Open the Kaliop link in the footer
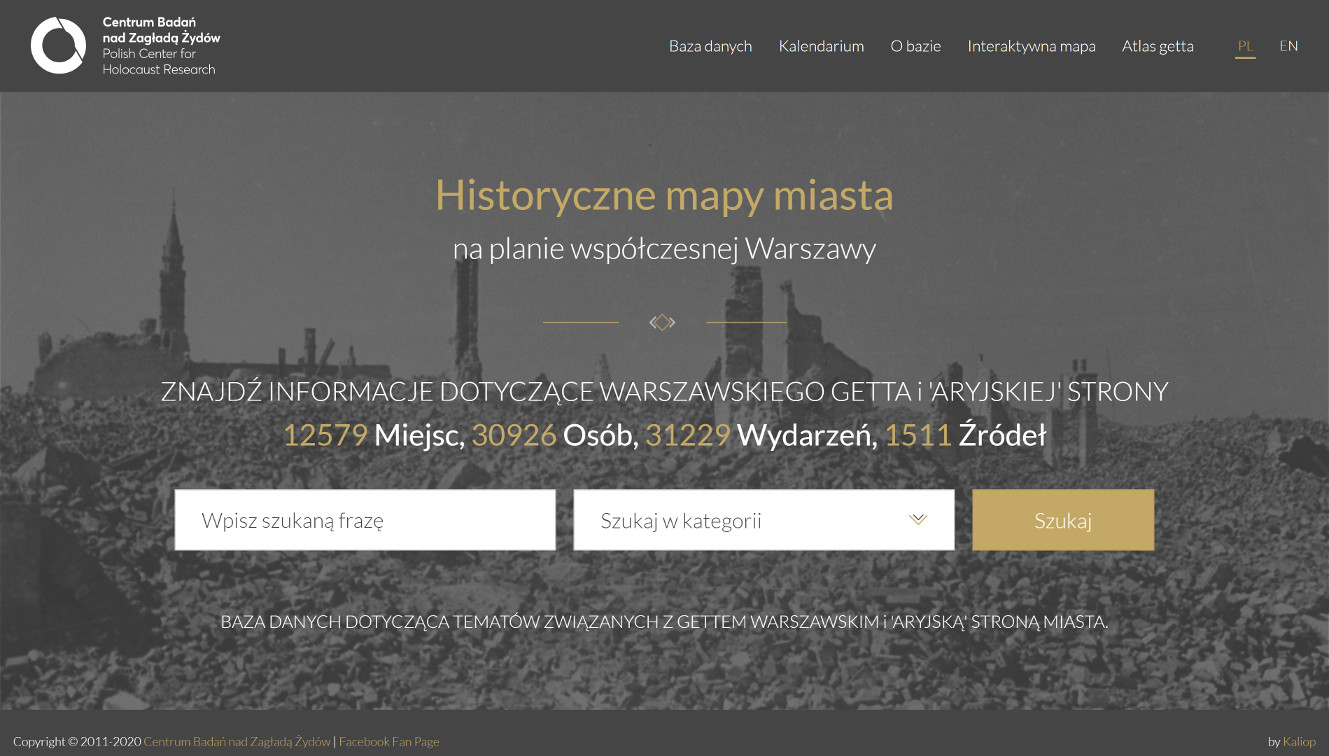 coord(1299,741)
